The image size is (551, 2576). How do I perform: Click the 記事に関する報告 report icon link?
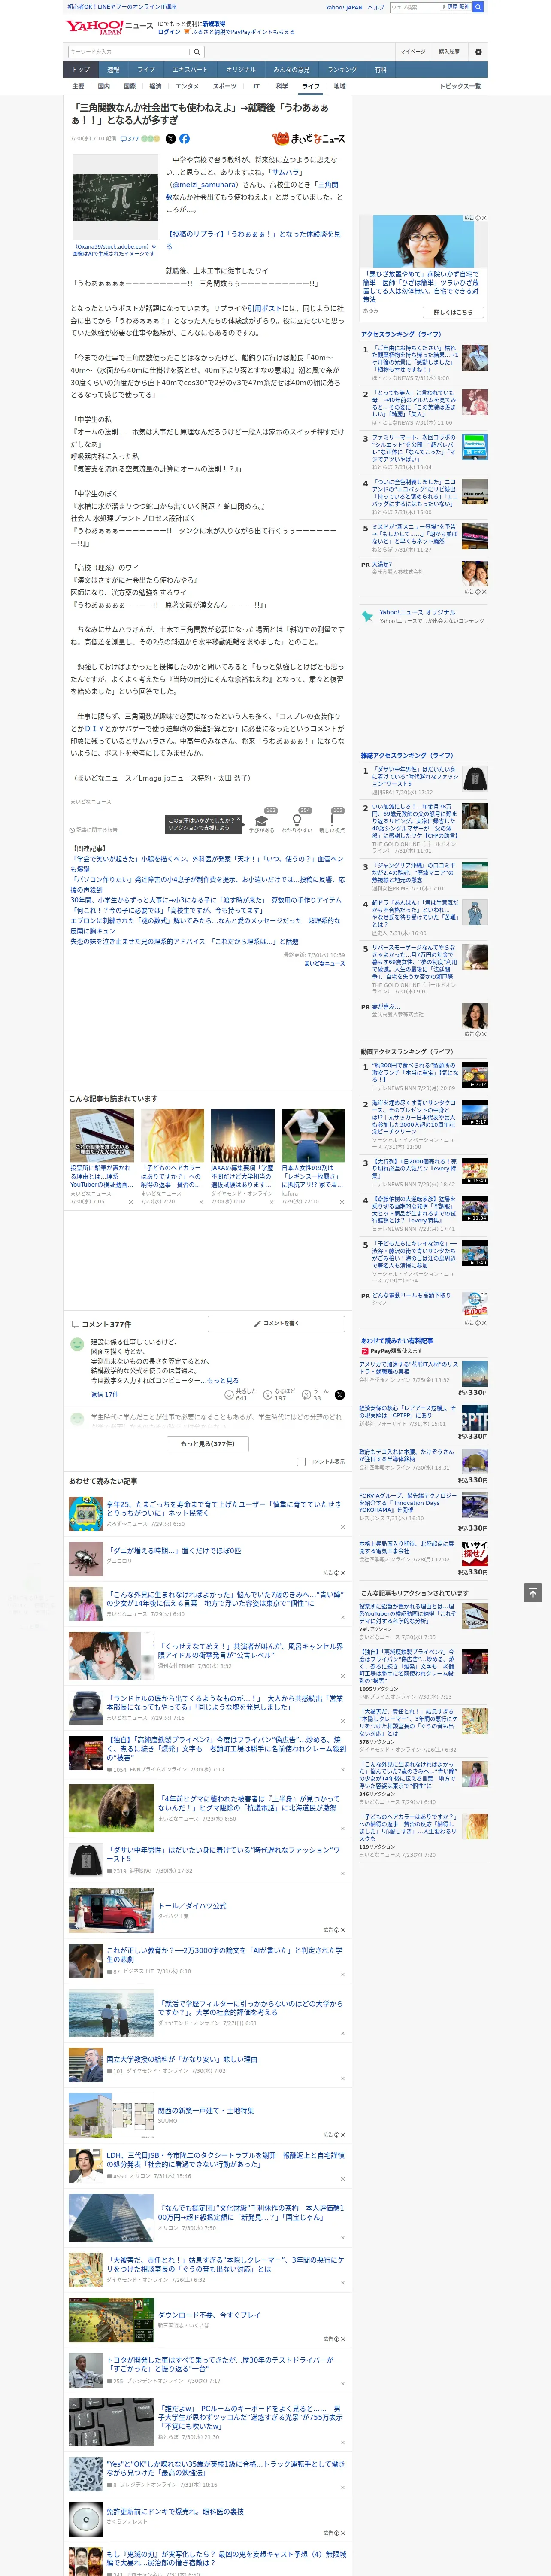(93, 830)
